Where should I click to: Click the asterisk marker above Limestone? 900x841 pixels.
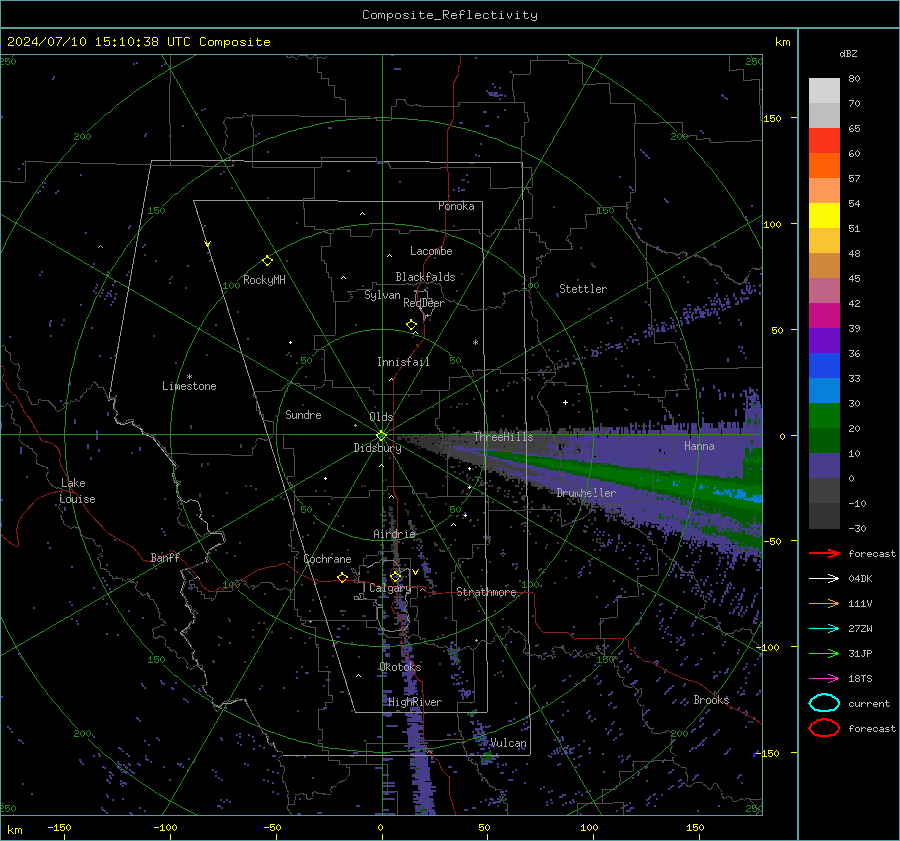tap(189, 377)
